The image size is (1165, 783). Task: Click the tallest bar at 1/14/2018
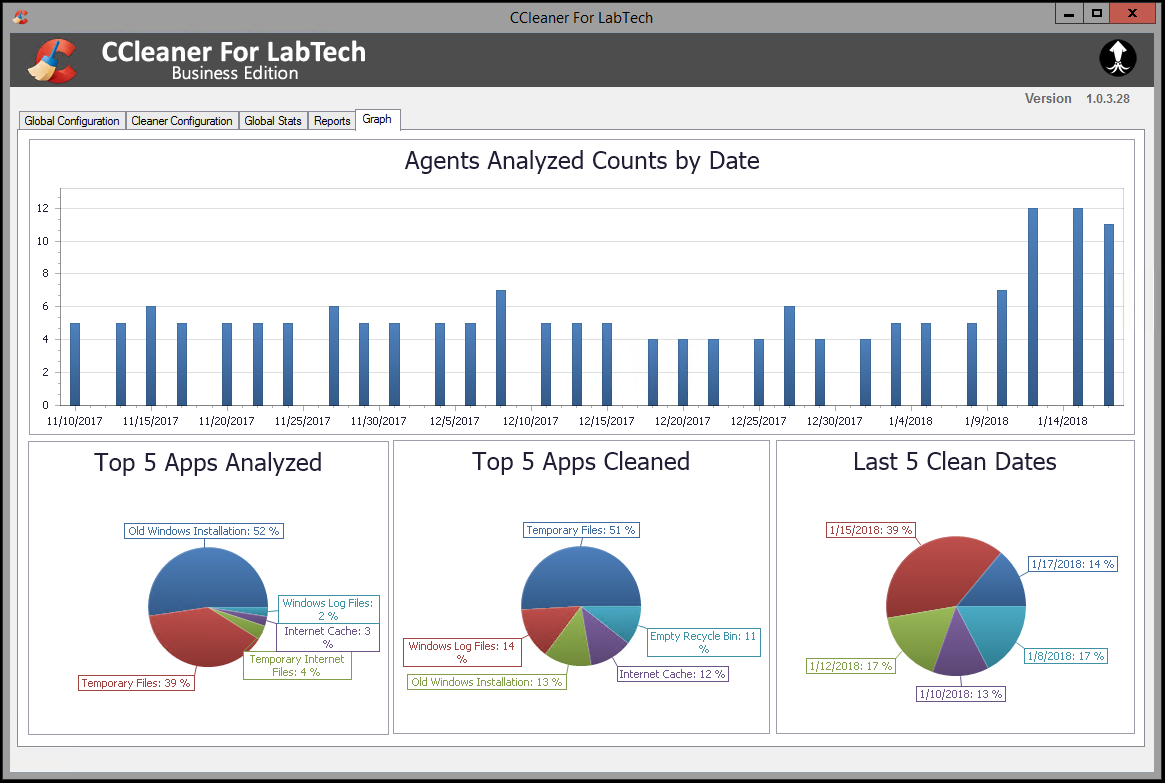pyautogui.click(x=1077, y=307)
